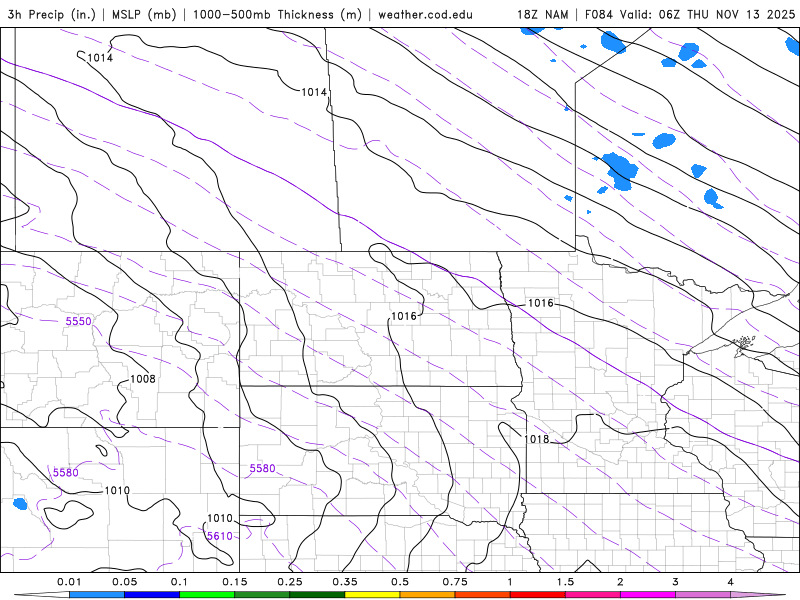Image resolution: width=800 pixels, height=600 pixels.
Task: Click the purple 5550 thickness label
Action: (x=79, y=321)
